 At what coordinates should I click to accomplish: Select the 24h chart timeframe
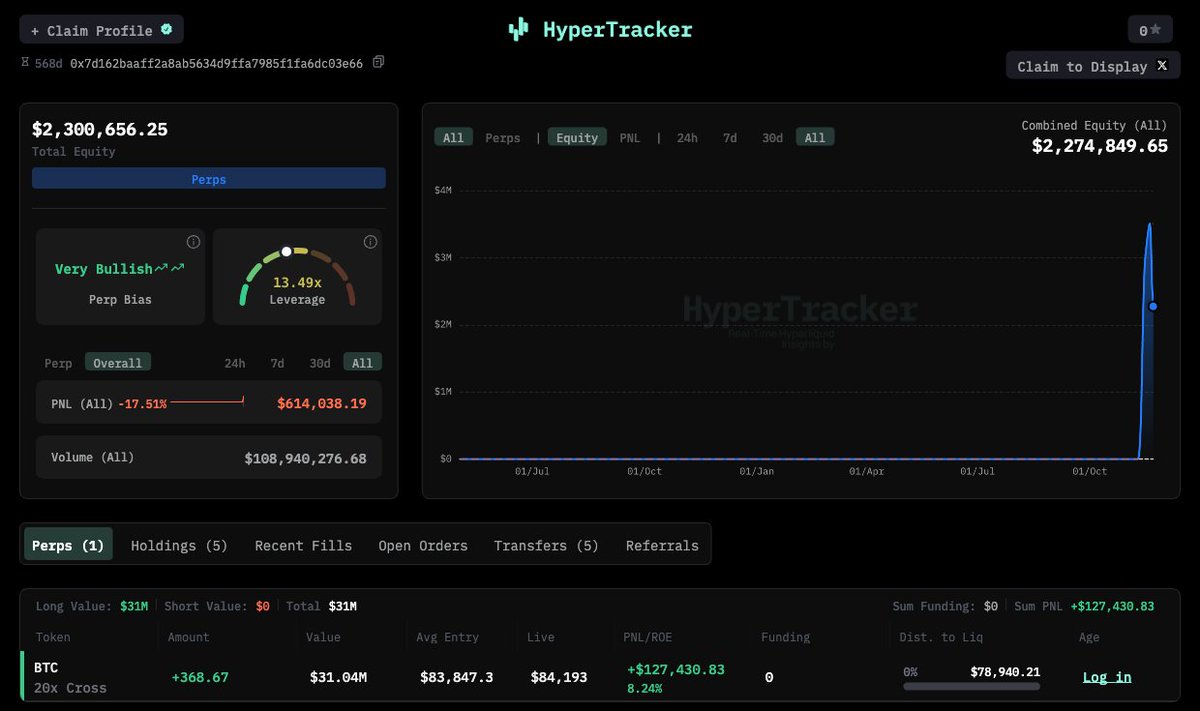(x=687, y=137)
